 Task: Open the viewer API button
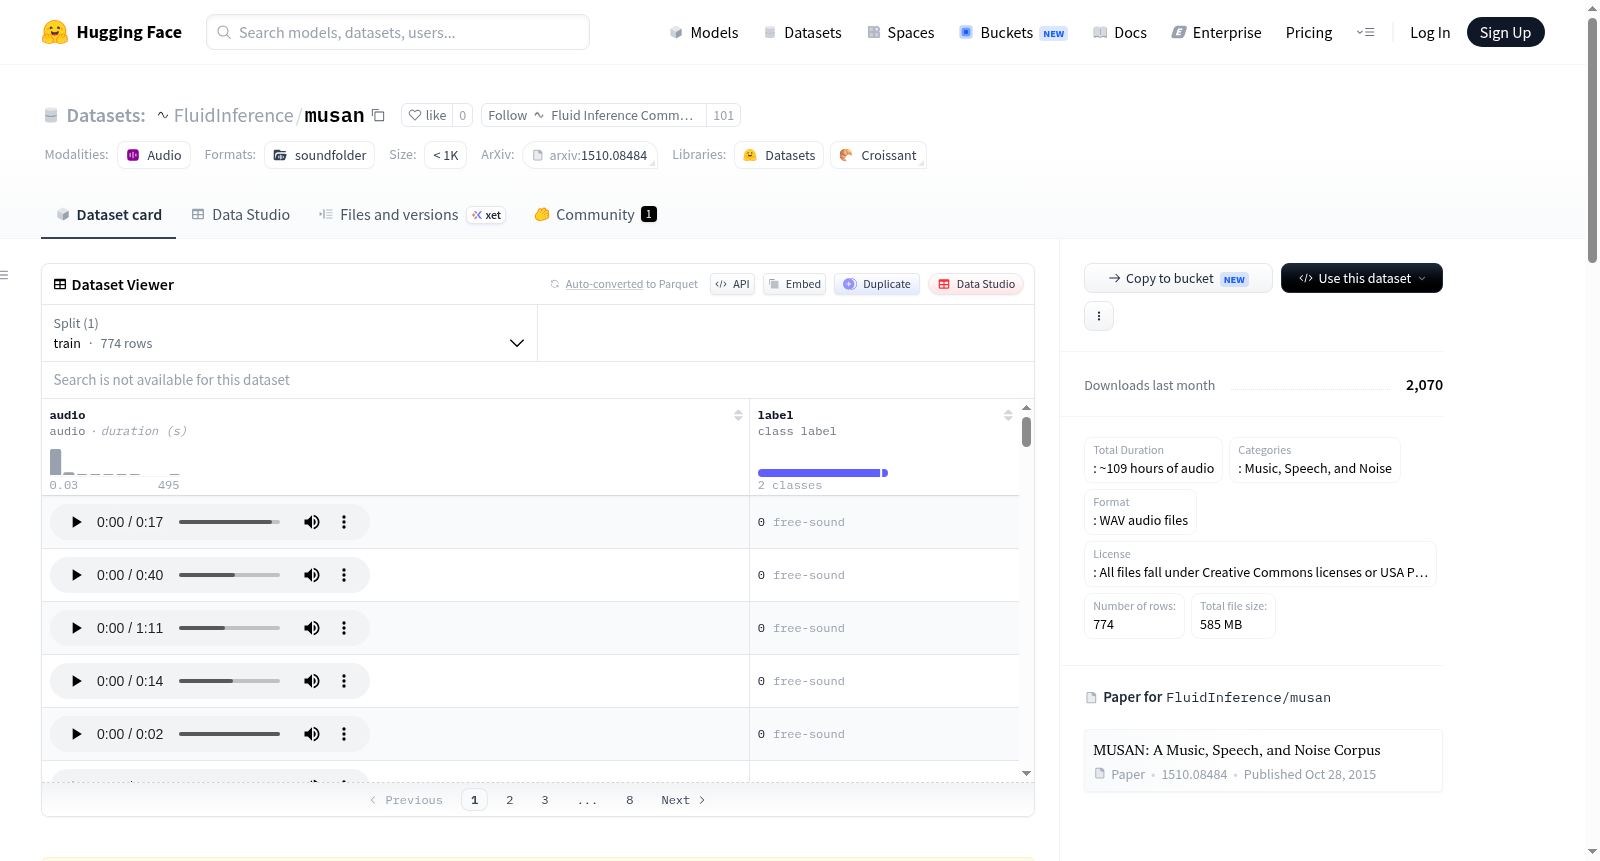[732, 284]
